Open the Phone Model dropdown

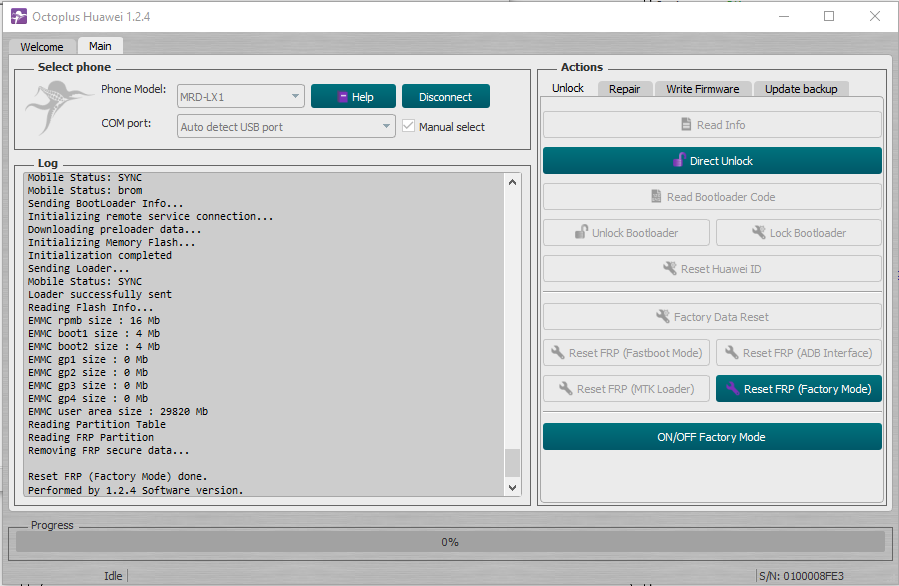click(x=241, y=96)
